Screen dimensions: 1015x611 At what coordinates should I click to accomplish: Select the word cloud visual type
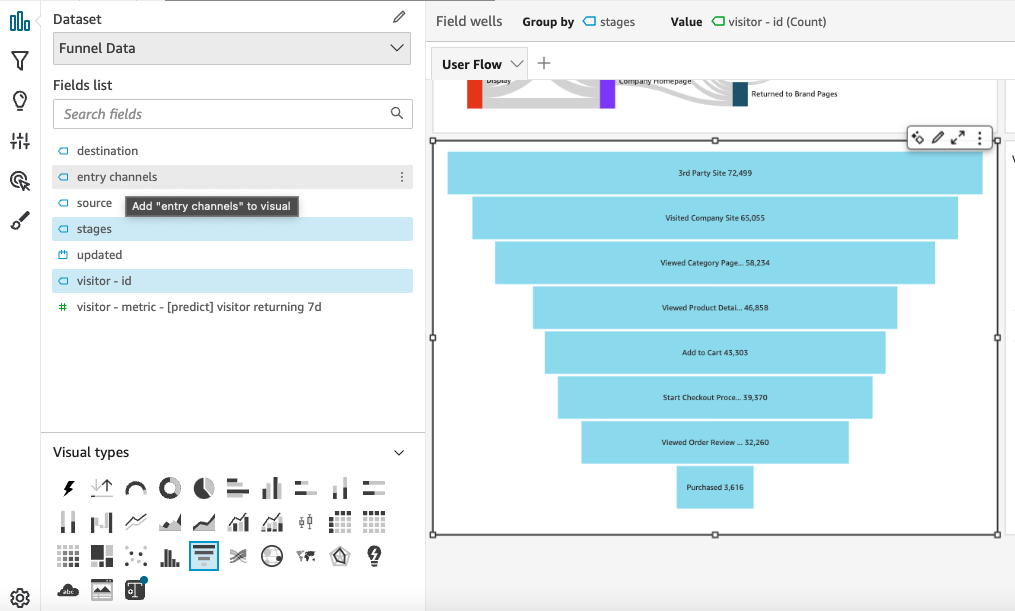pyautogui.click(x=67, y=589)
